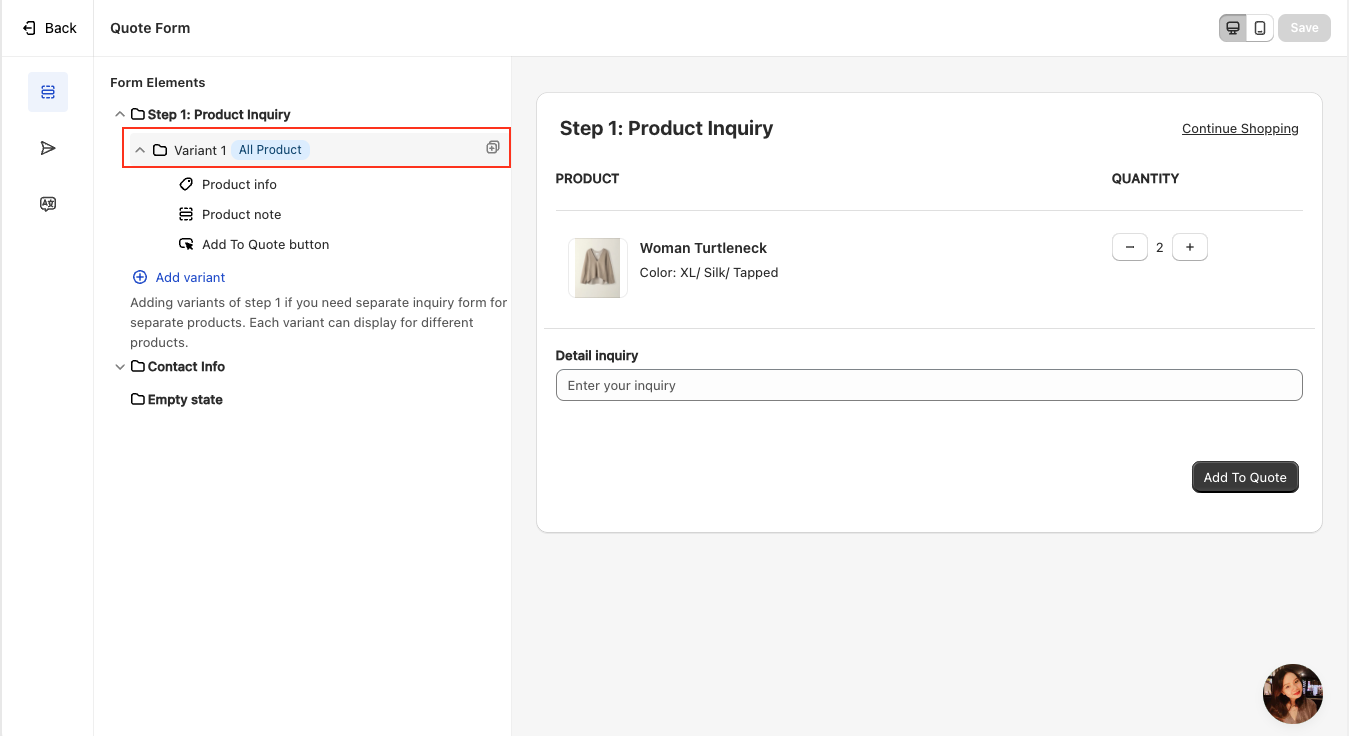Collapse the Variant 1 tree node
Viewport: 1349px width, 736px height.
pos(140,150)
